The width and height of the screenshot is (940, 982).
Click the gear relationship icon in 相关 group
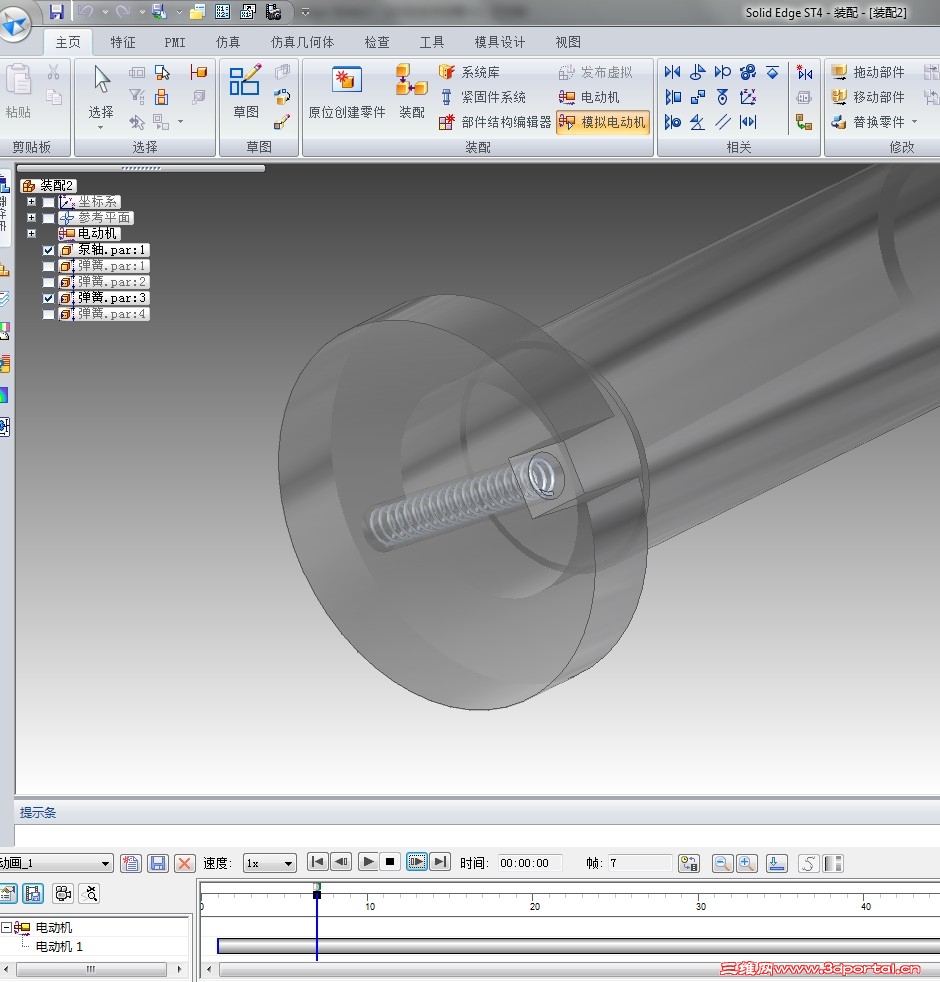tap(748, 72)
